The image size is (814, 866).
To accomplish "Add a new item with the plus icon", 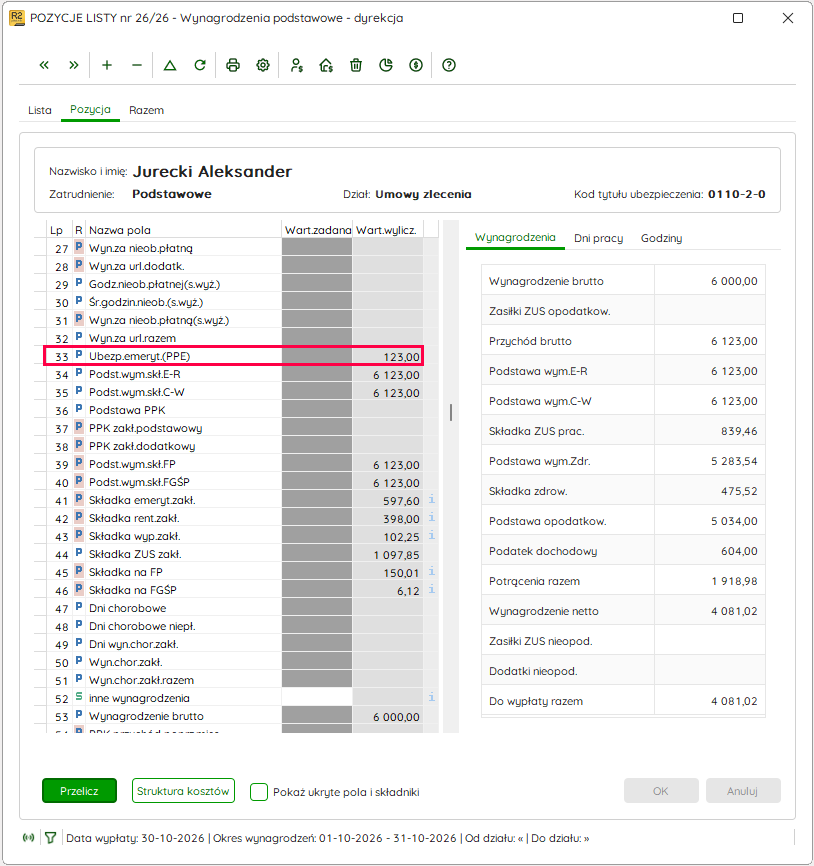I will [107, 65].
